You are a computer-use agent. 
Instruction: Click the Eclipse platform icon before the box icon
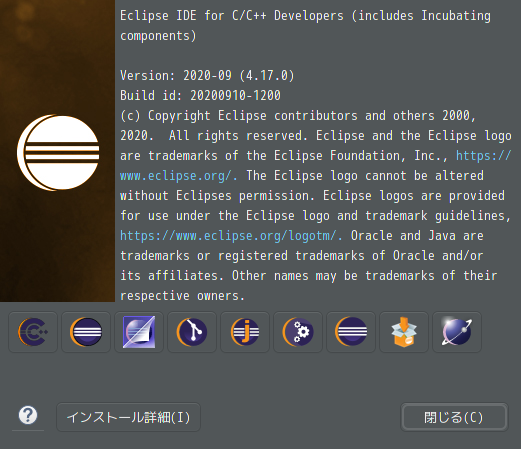351,332
